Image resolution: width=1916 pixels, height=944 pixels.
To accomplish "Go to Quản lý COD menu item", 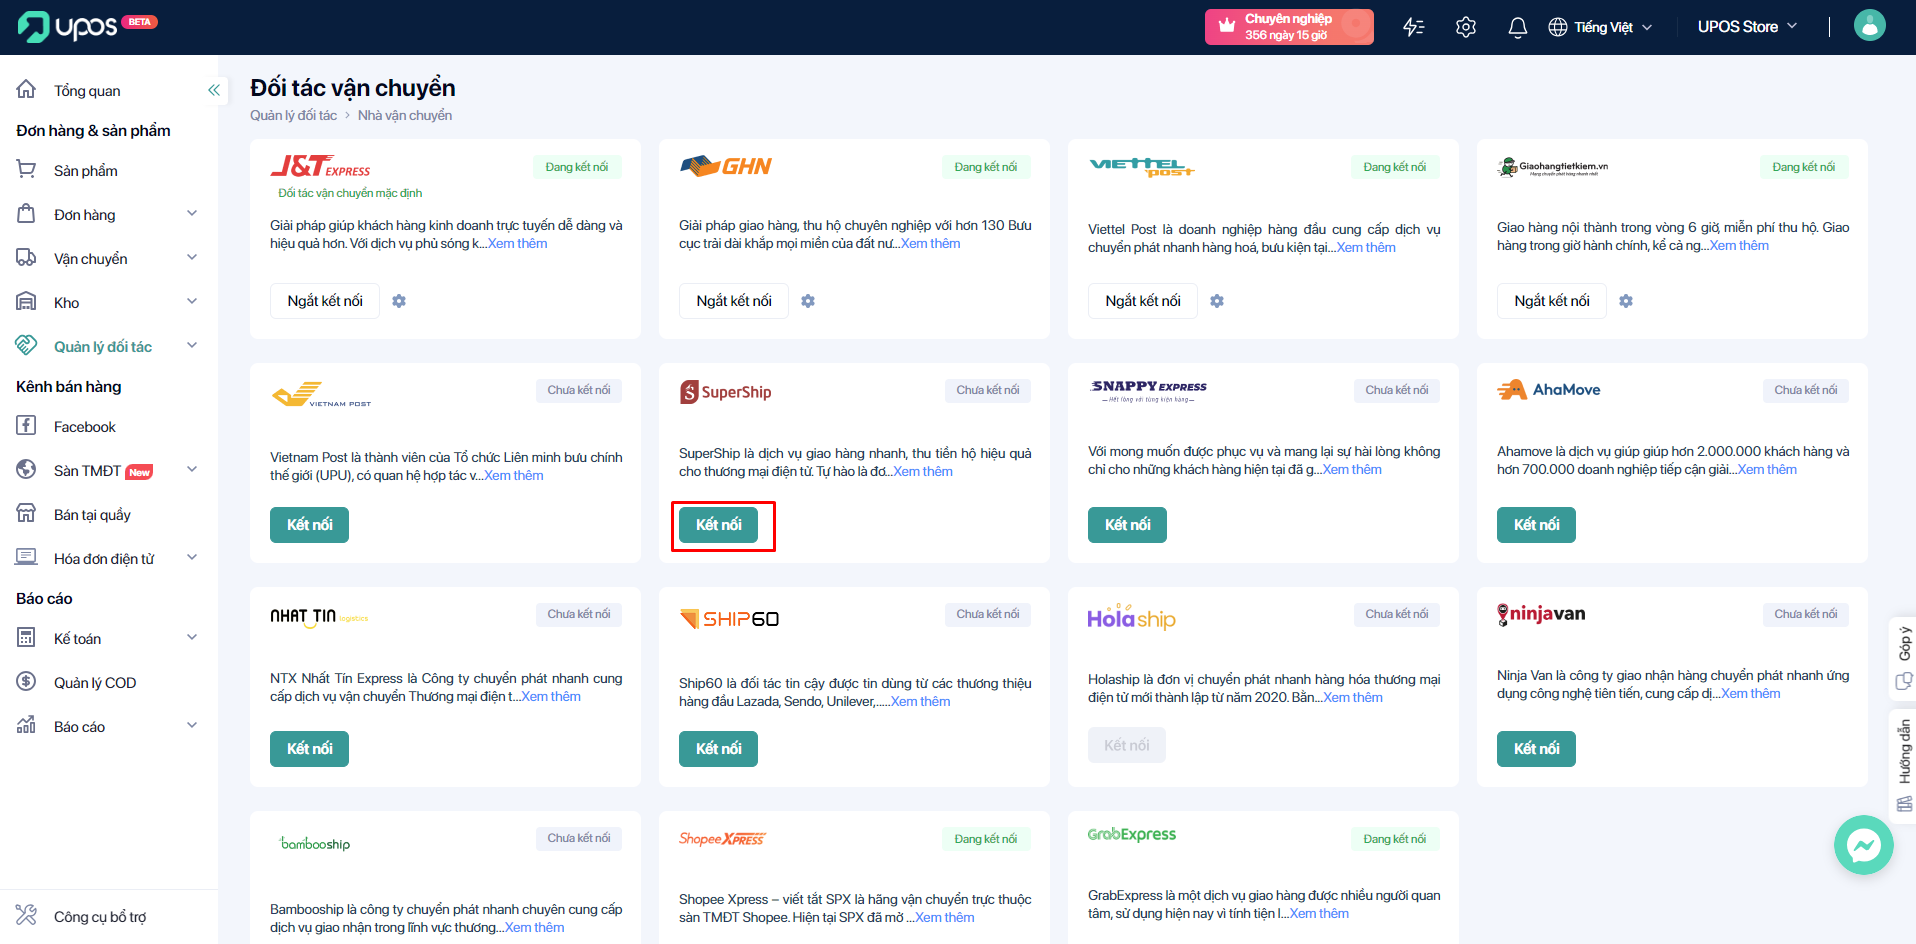I will click(x=95, y=683).
